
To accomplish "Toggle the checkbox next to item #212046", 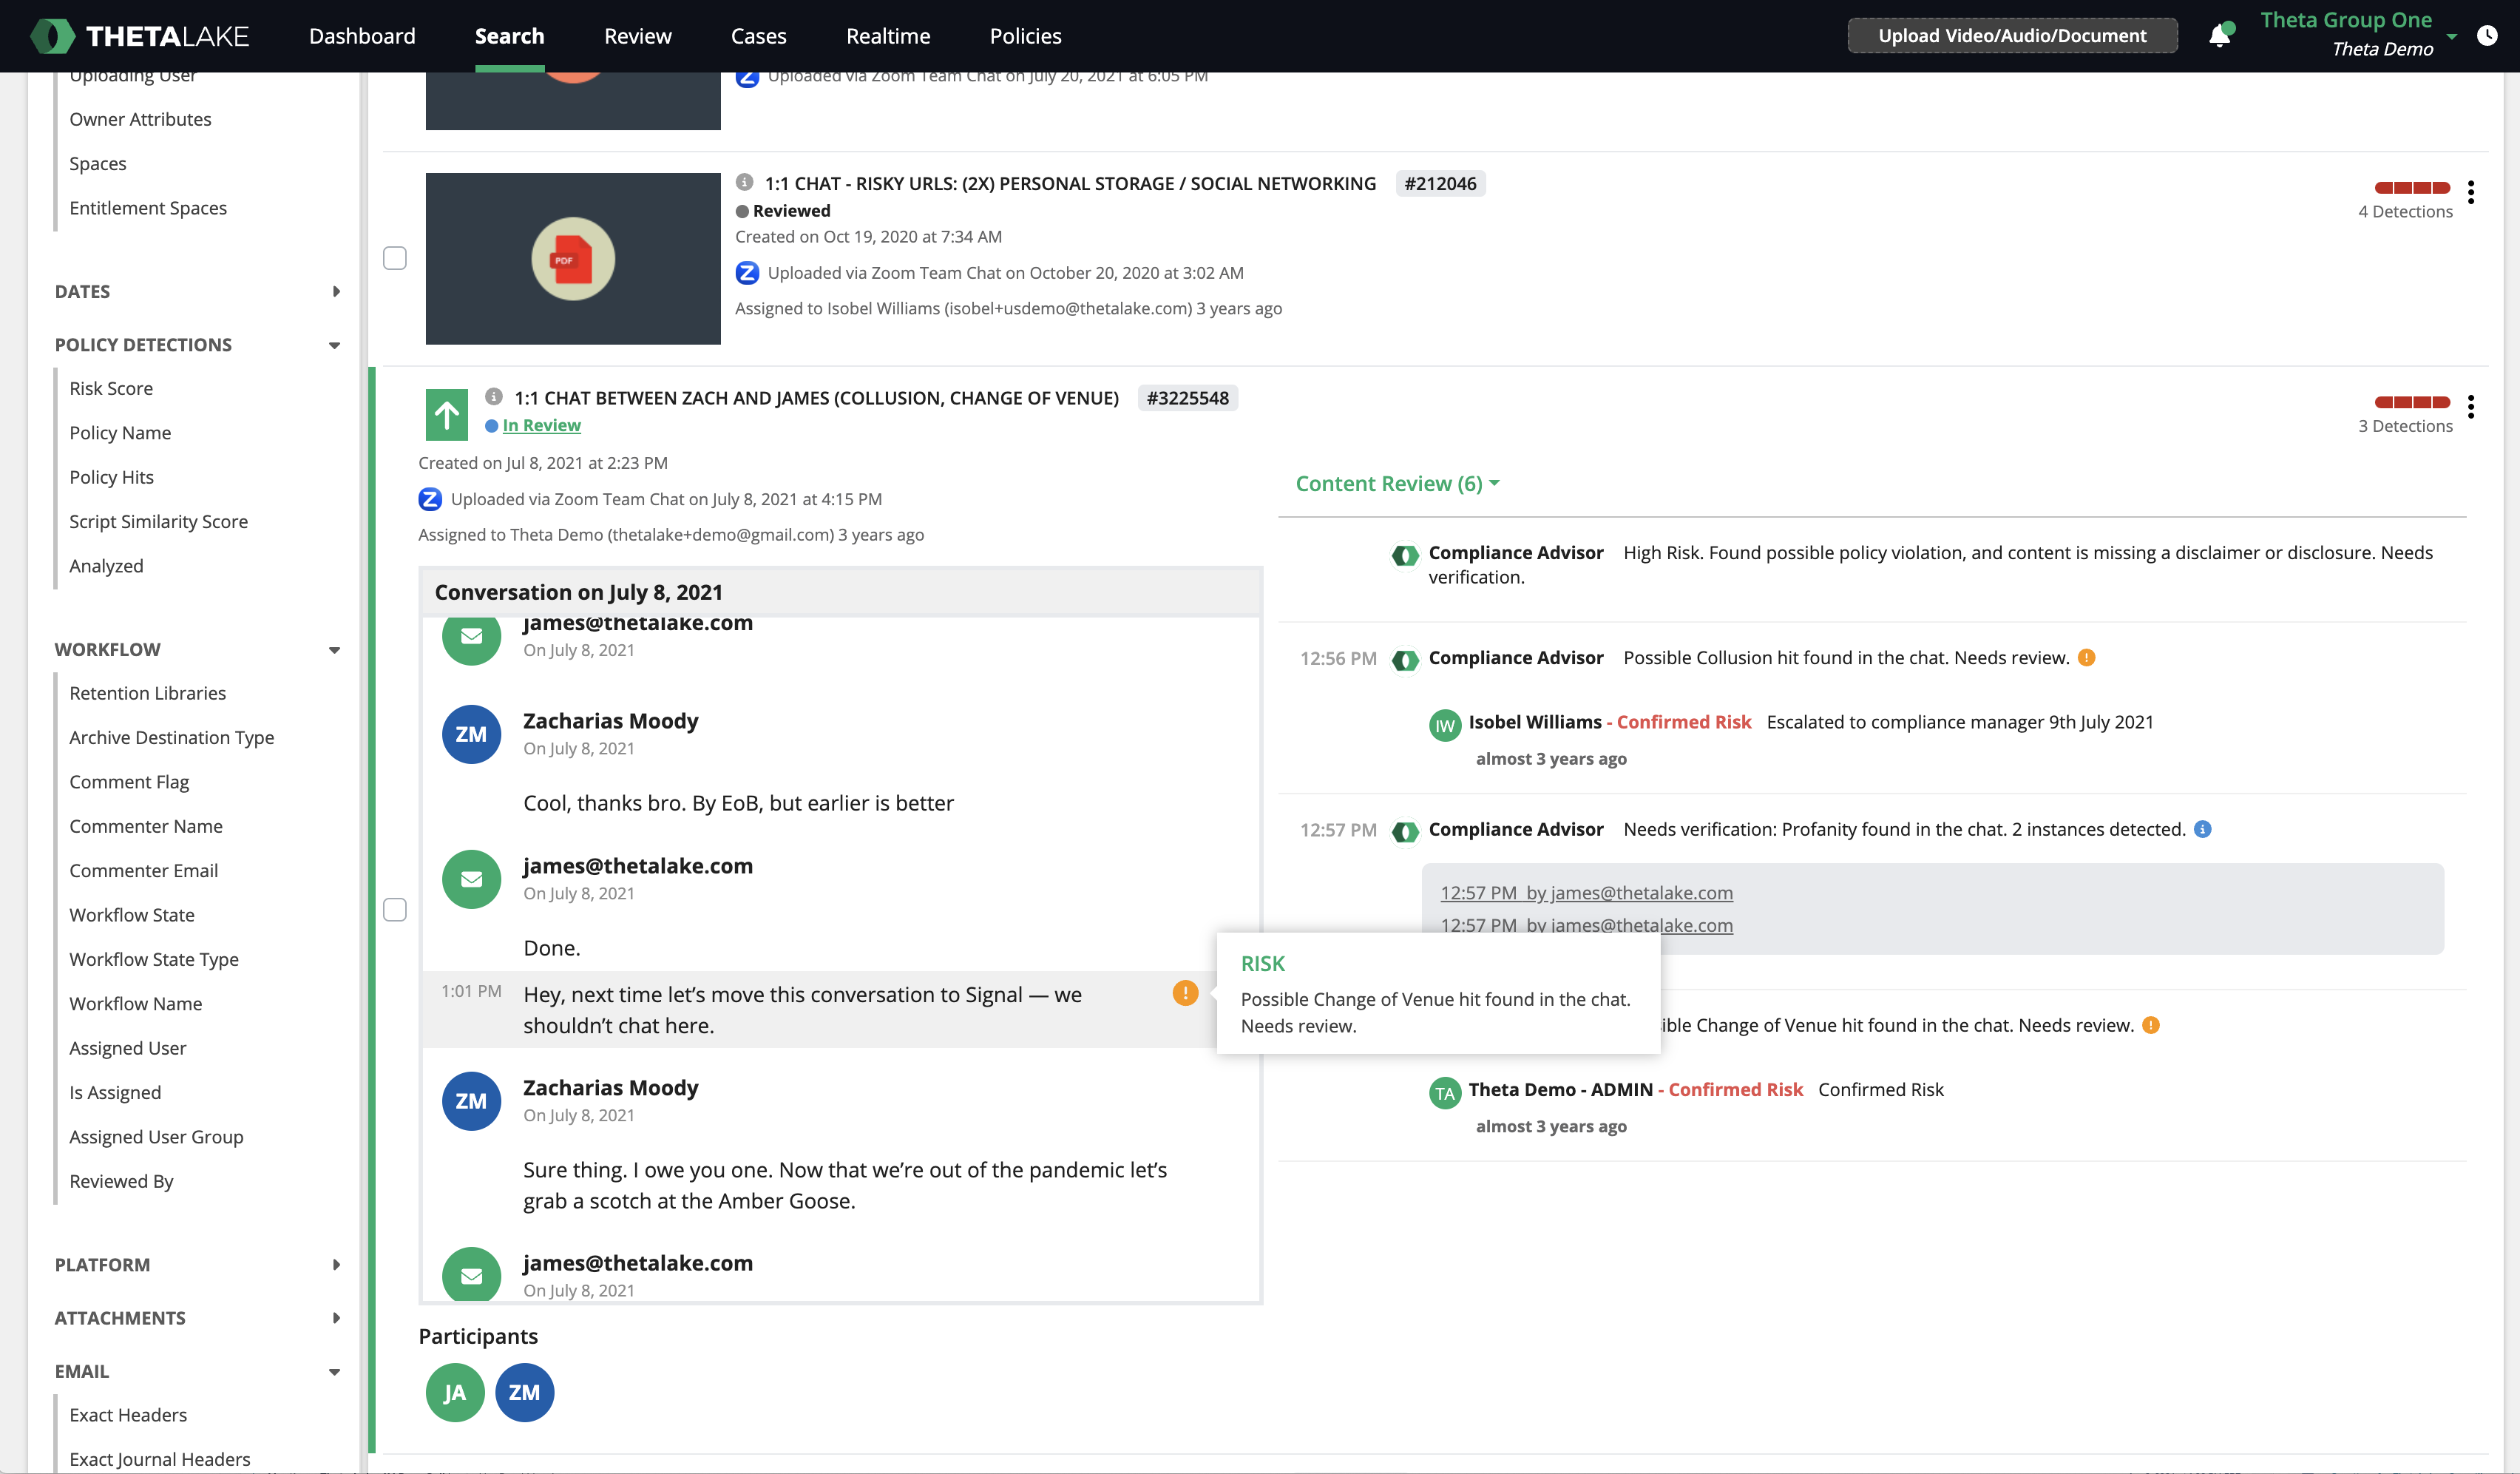I will [395, 258].
